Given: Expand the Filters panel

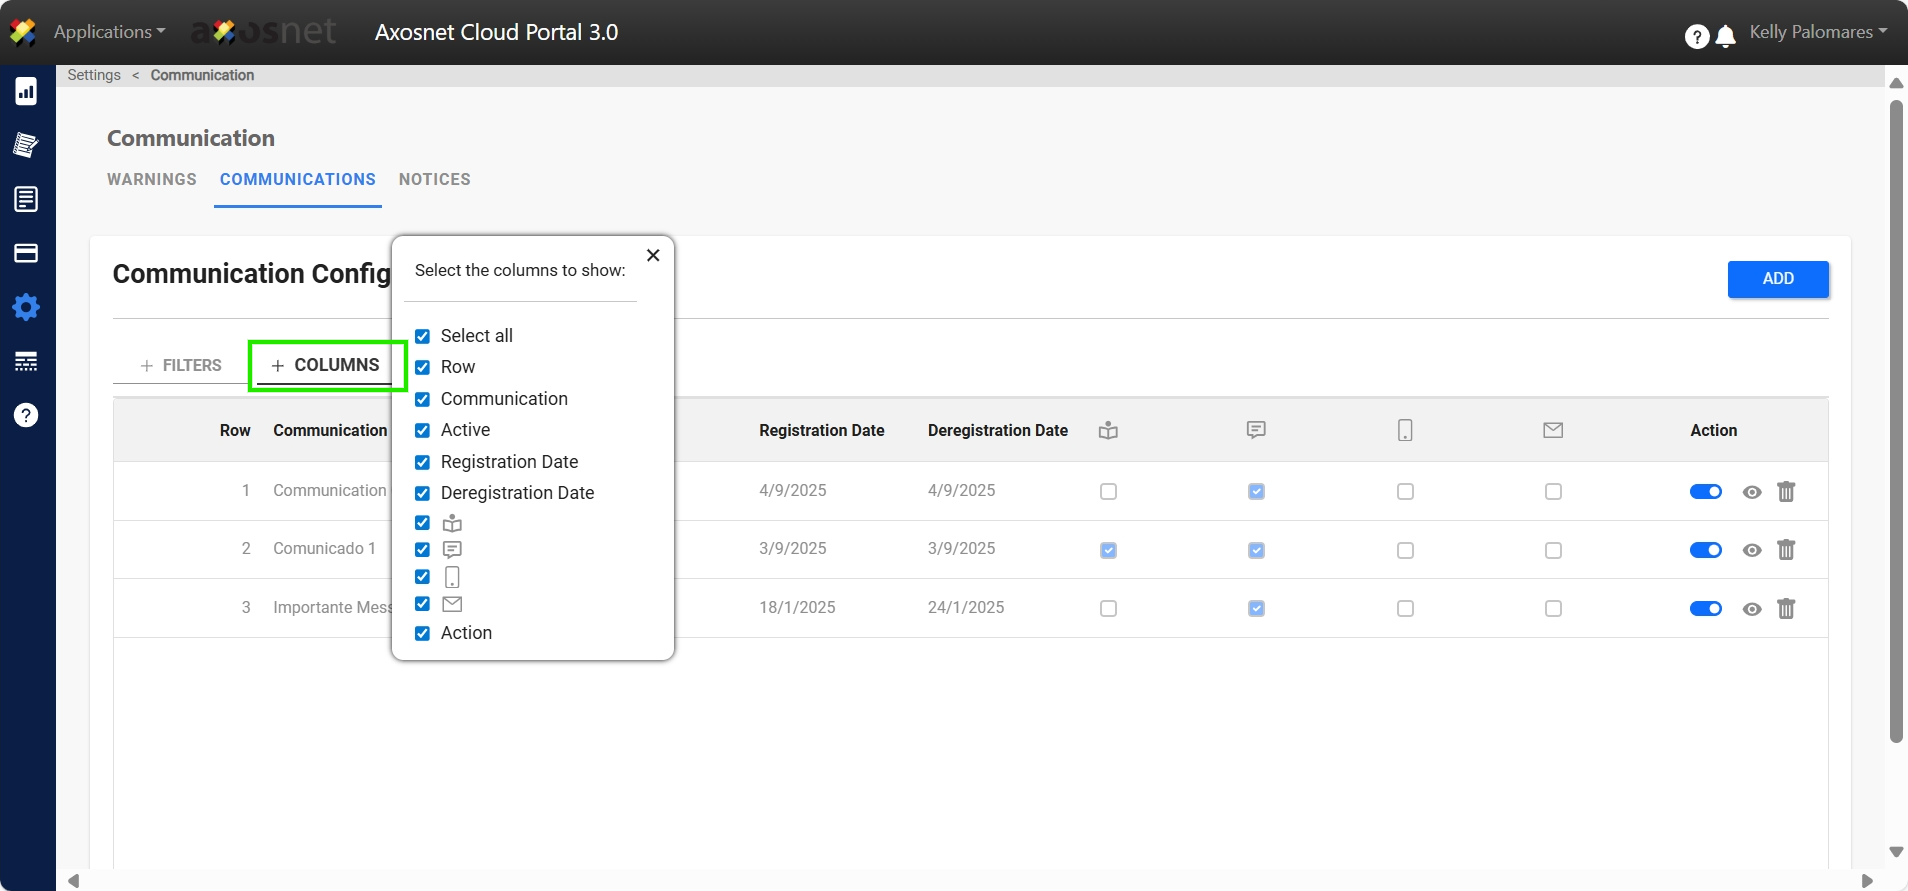Looking at the screenshot, I should click(181, 366).
